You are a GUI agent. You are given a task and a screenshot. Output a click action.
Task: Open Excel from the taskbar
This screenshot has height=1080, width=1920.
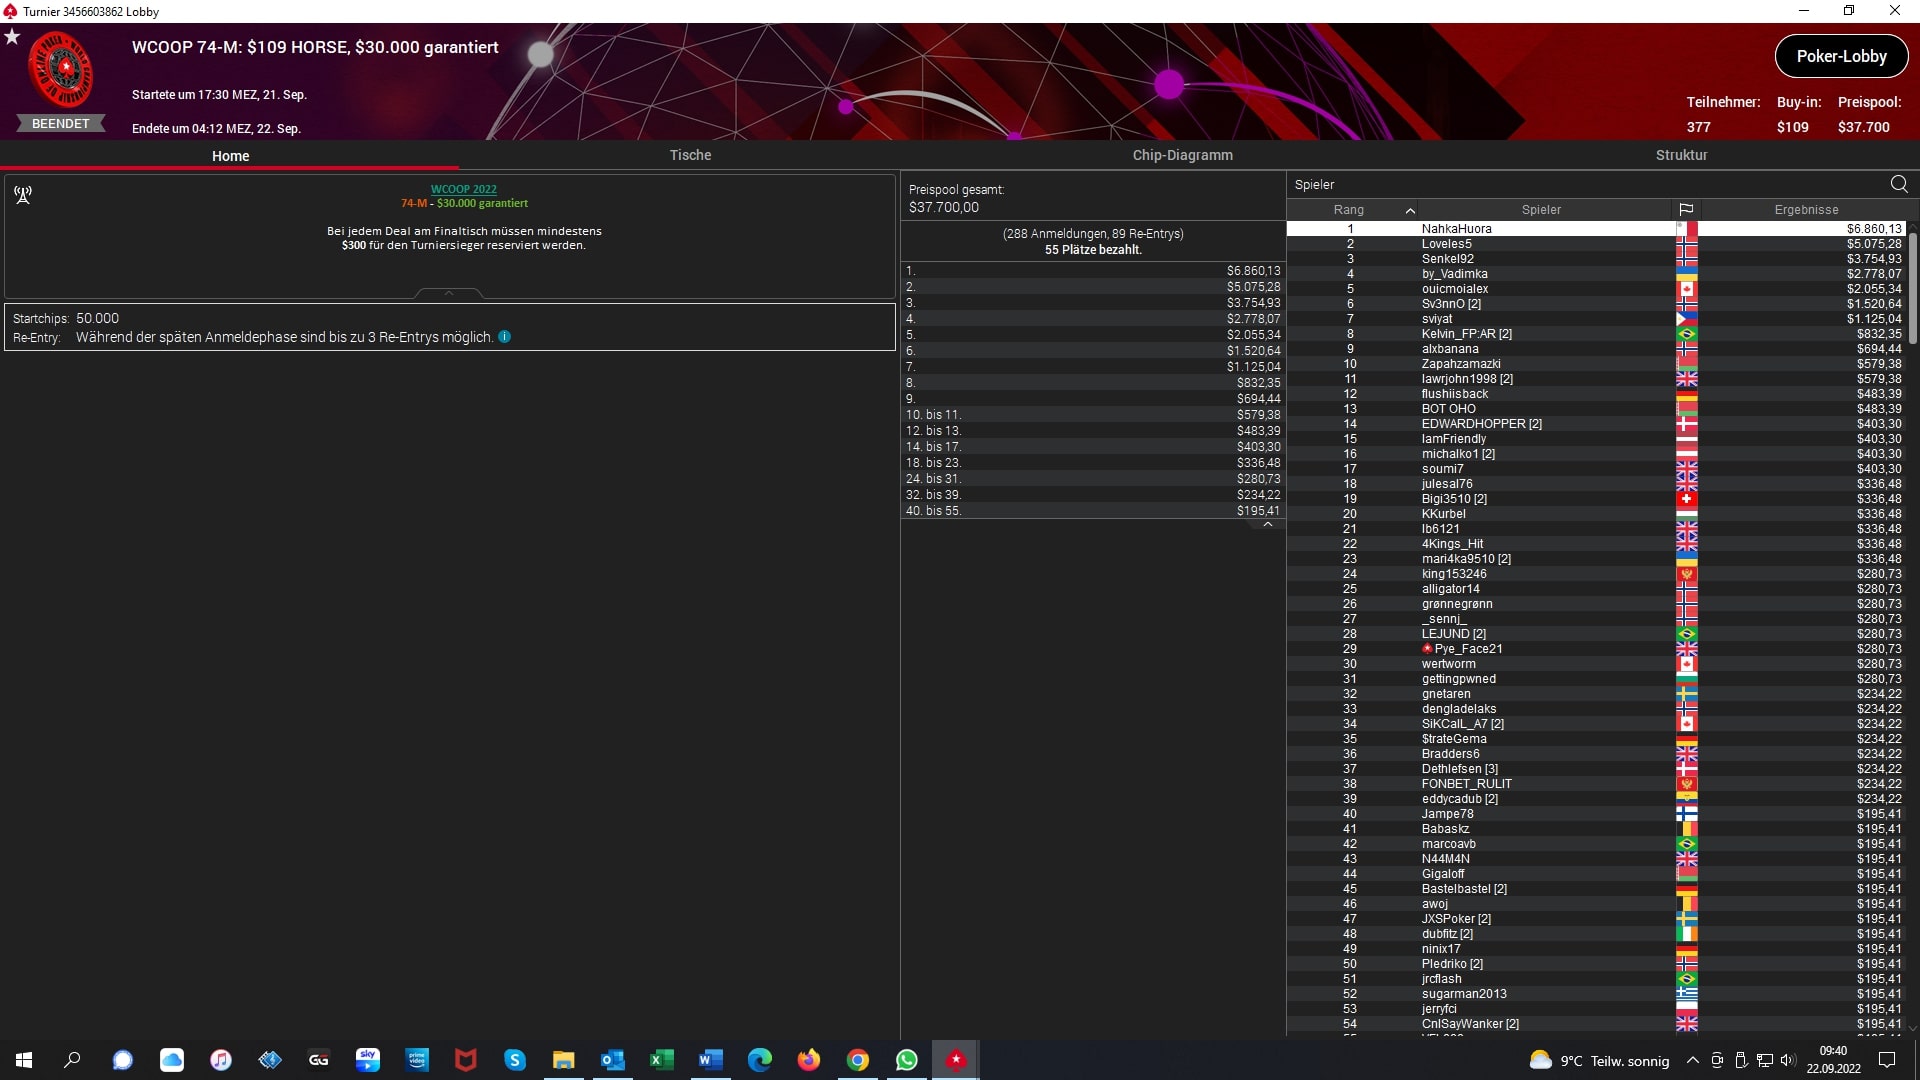662,1060
